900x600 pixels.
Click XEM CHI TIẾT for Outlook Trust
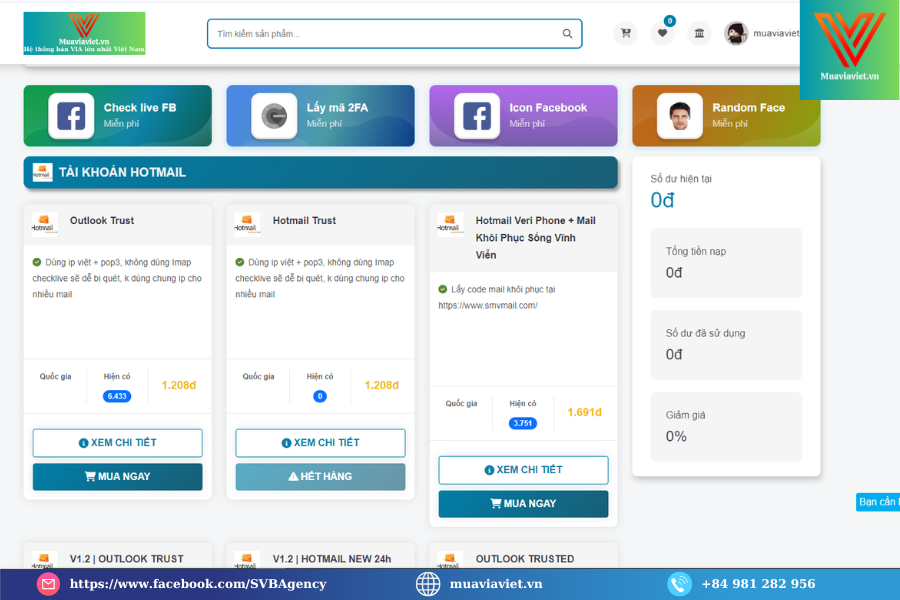[x=118, y=443]
